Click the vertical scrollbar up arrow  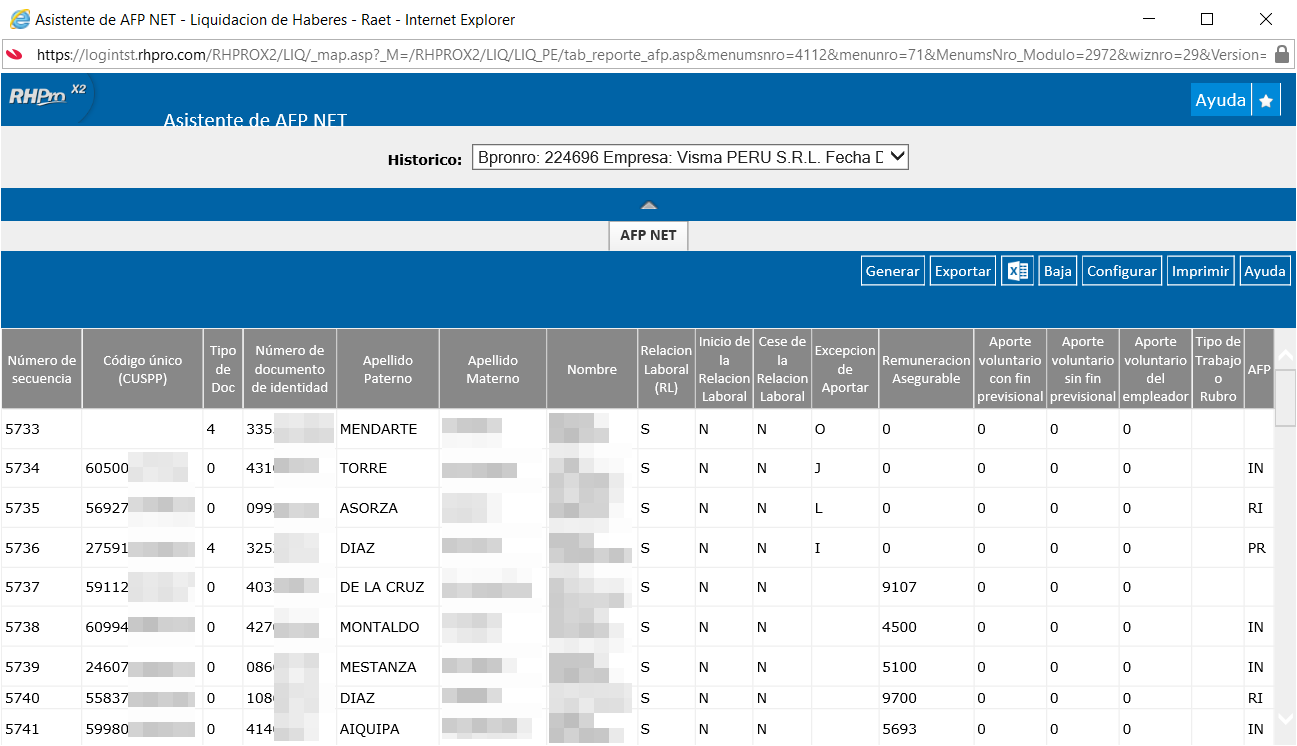pos(1286,357)
